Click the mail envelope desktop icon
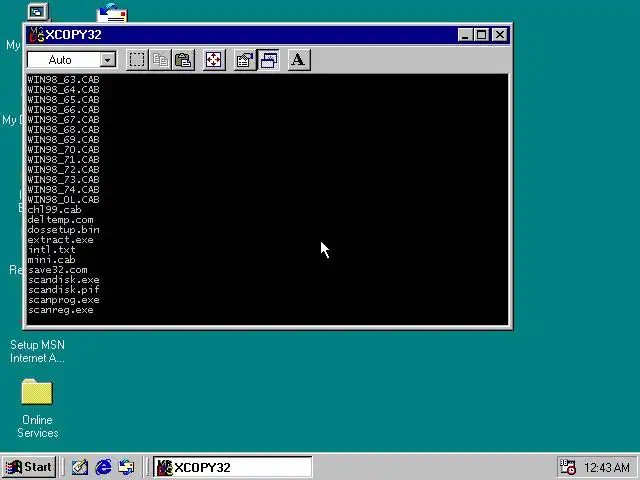 112,13
